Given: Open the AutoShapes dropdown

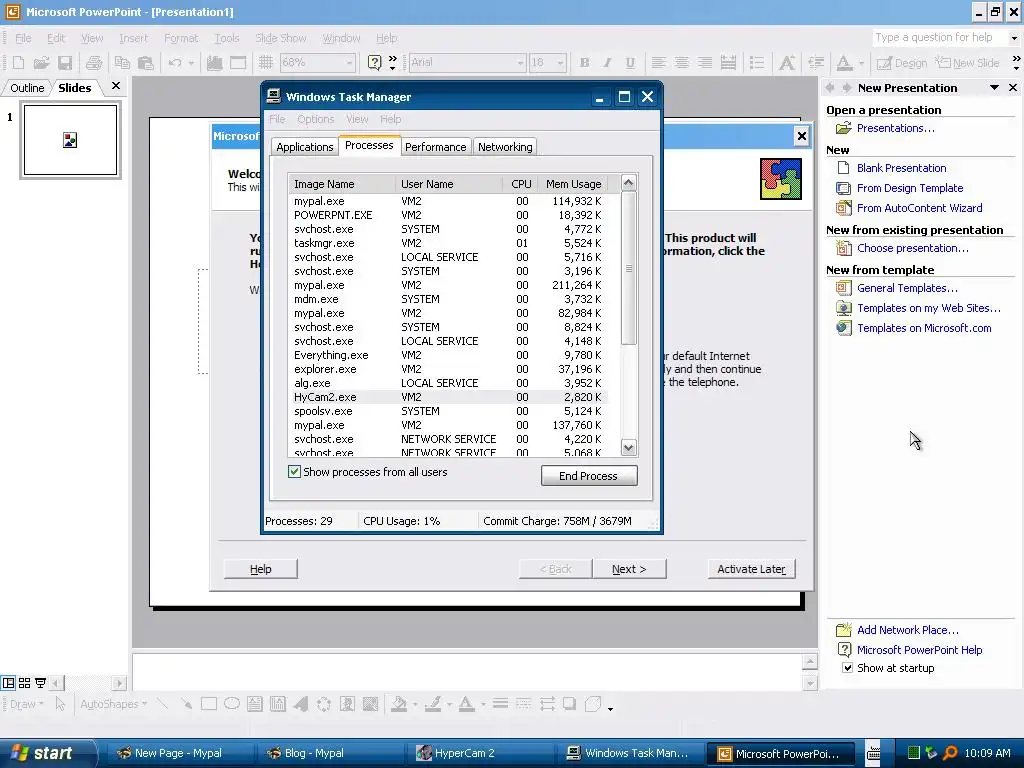Looking at the screenshot, I should tap(114, 704).
